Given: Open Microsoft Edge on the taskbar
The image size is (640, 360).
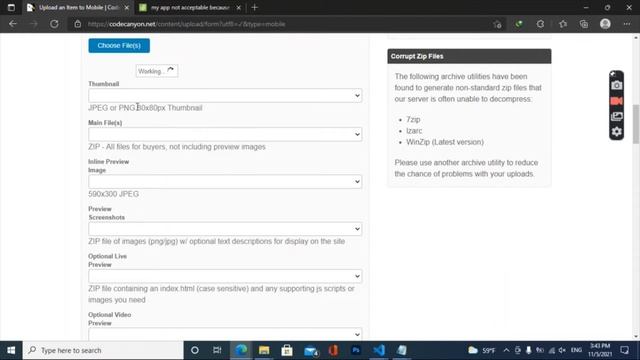Looking at the screenshot, I should [x=241, y=350].
